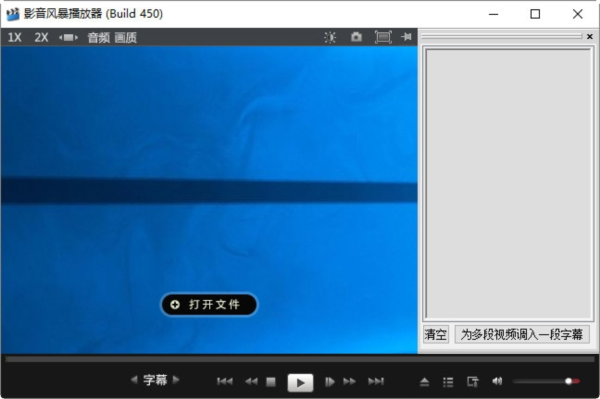Skip to the next track
The width and height of the screenshot is (600, 399).
(x=376, y=381)
